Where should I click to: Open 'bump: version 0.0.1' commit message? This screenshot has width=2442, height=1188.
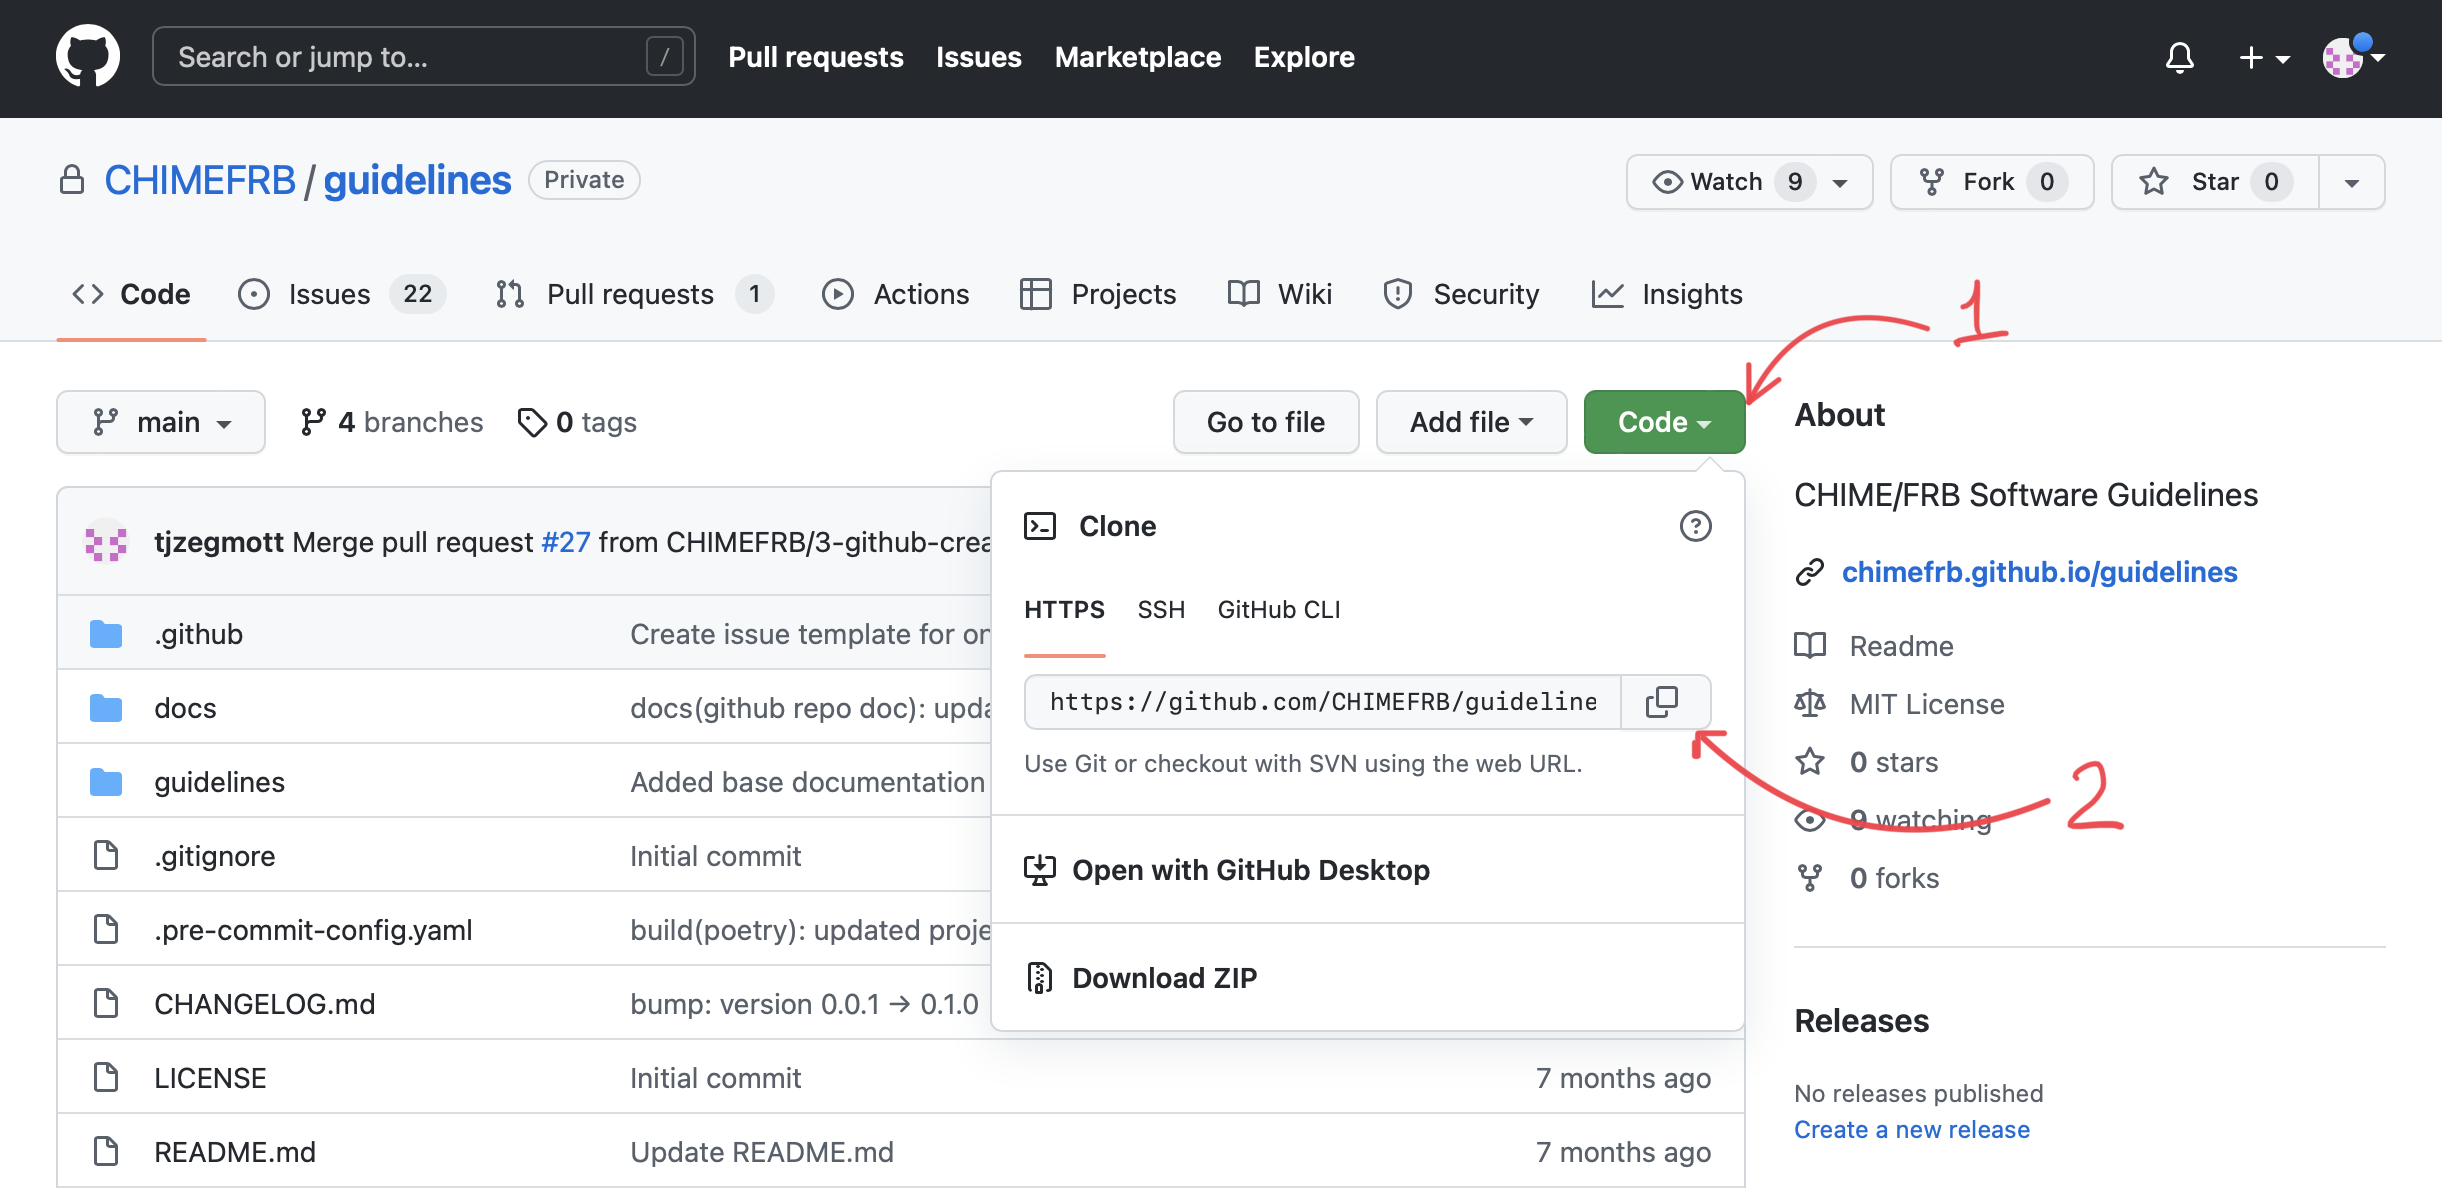click(x=804, y=1004)
